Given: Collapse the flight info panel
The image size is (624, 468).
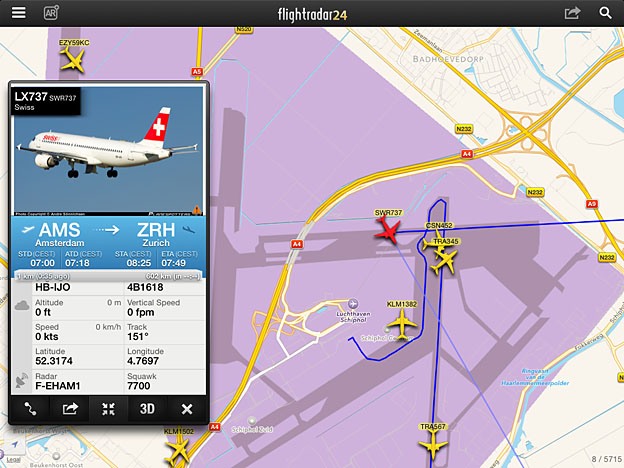Looking at the screenshot, I should click(x=108, y=409).
